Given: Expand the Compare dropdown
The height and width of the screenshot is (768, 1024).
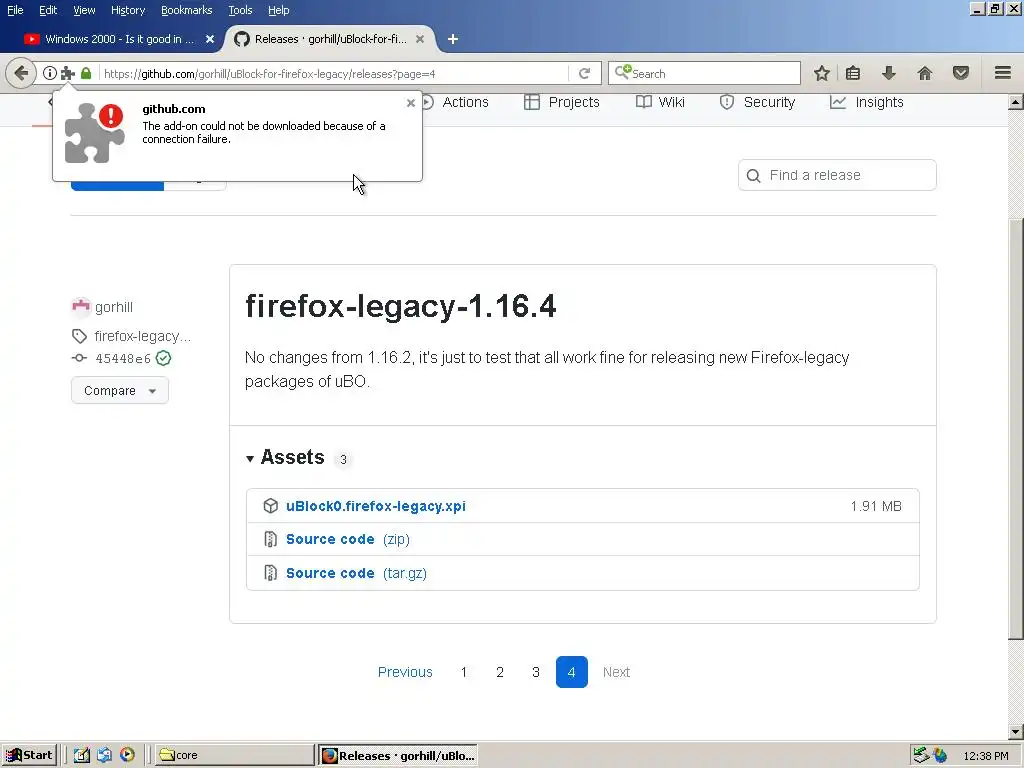Looking at the screenshot, I should [x=120, y=391].
